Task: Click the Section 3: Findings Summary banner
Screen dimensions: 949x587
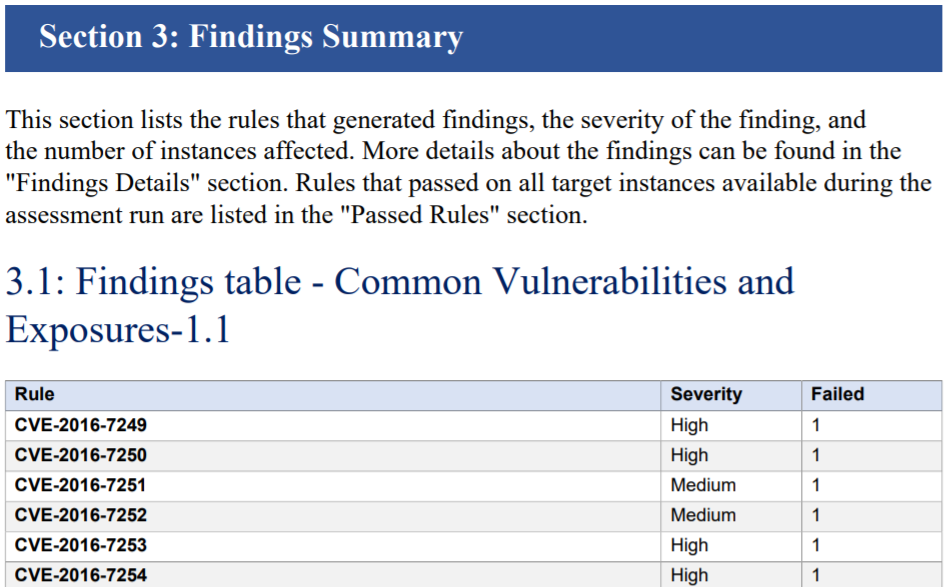Action: click(473, 38)
